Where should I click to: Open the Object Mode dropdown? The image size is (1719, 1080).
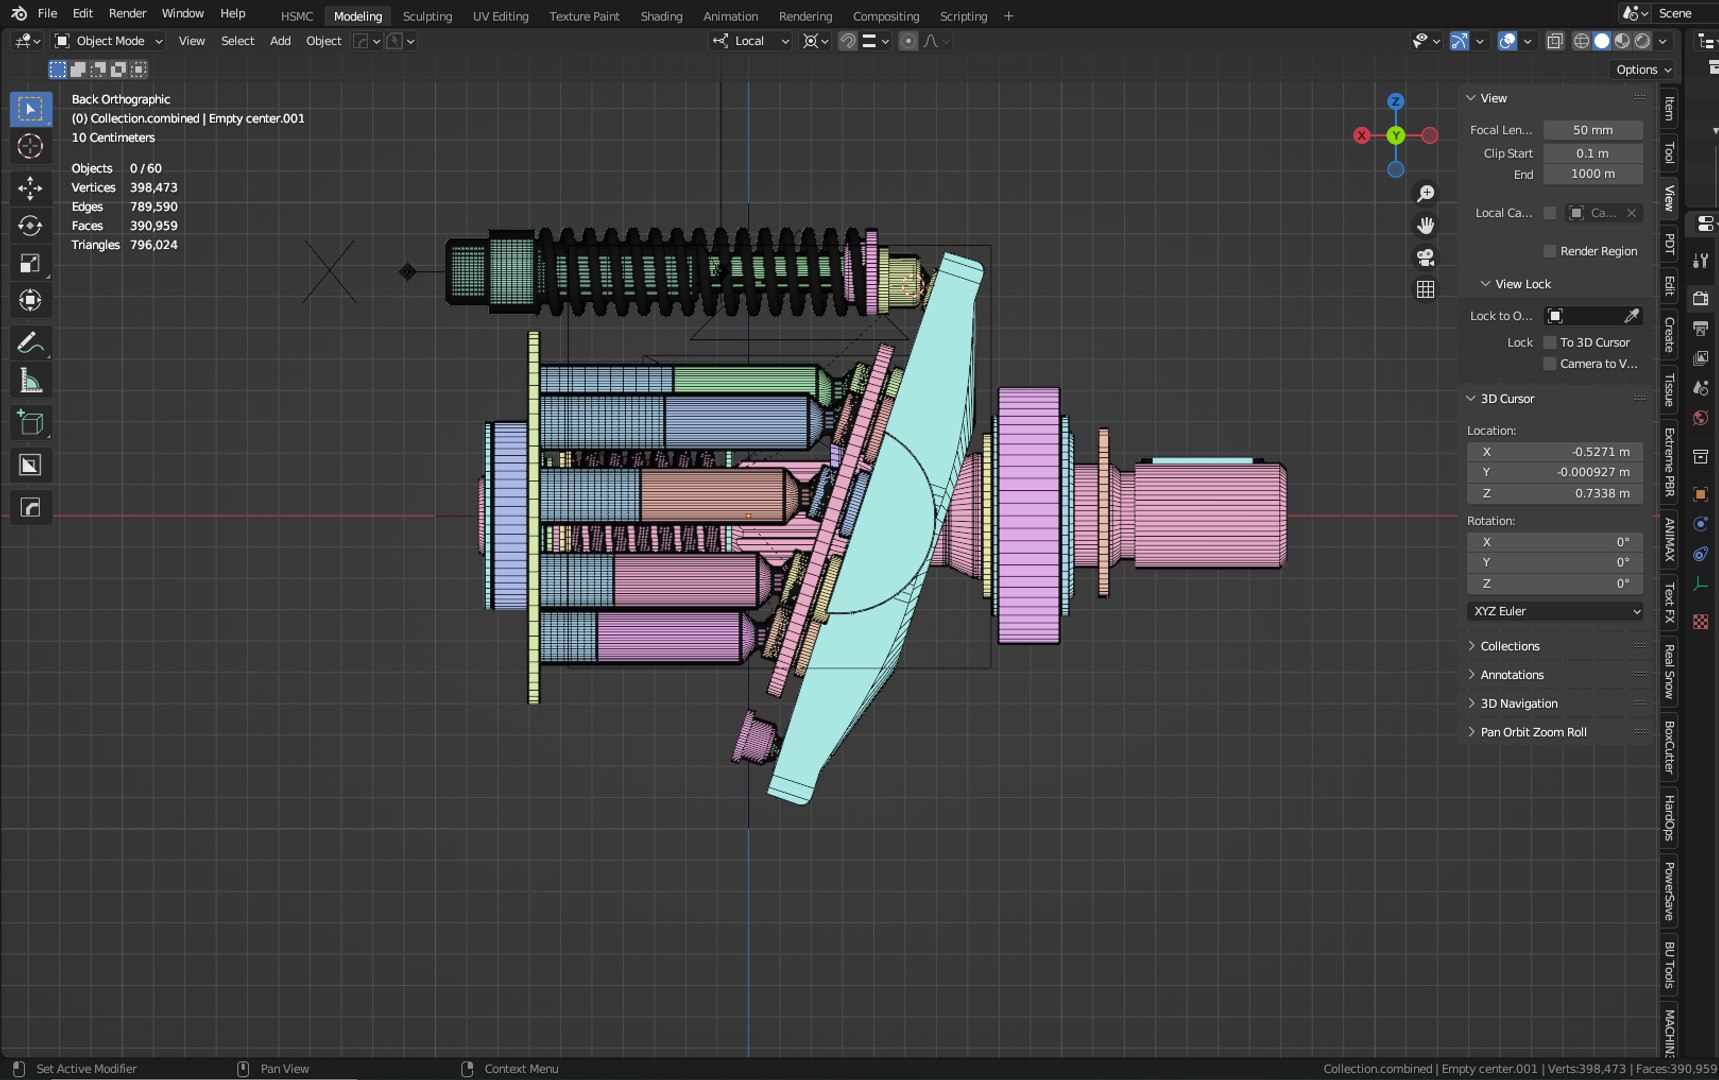108,41
